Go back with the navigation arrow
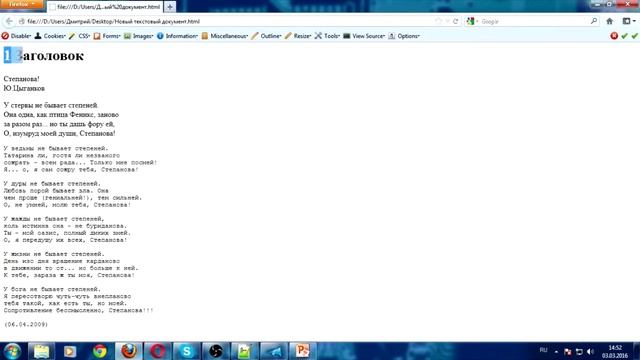Viewport: 640px width, 360px height. tap(9, 21)
